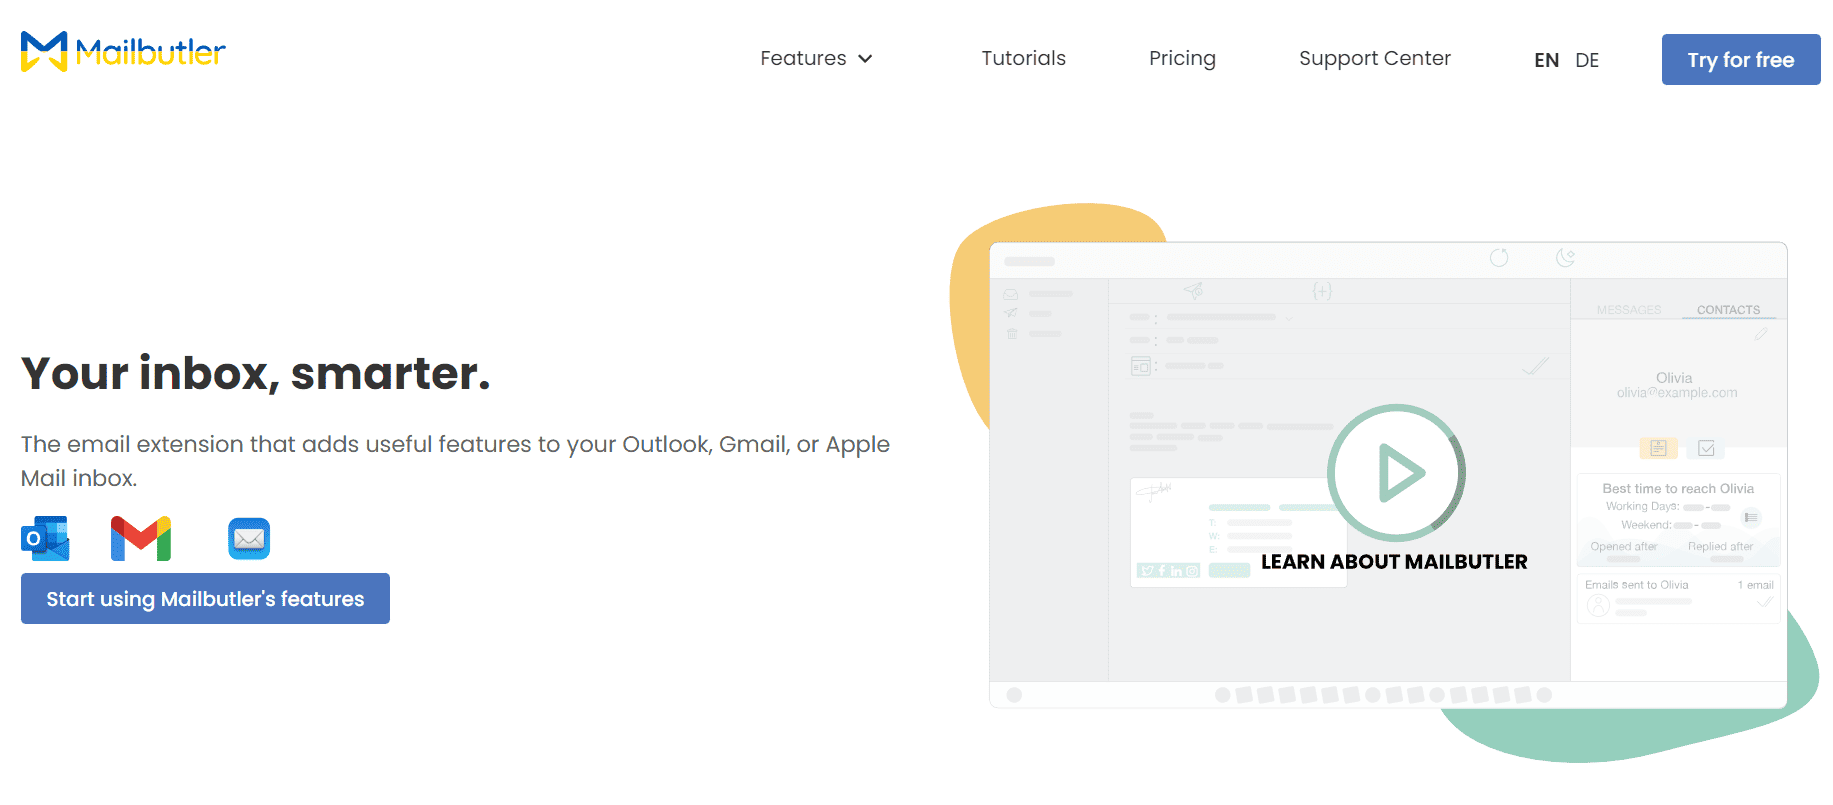Click the circular refresh icon in preview

[x=1499, y=258]
